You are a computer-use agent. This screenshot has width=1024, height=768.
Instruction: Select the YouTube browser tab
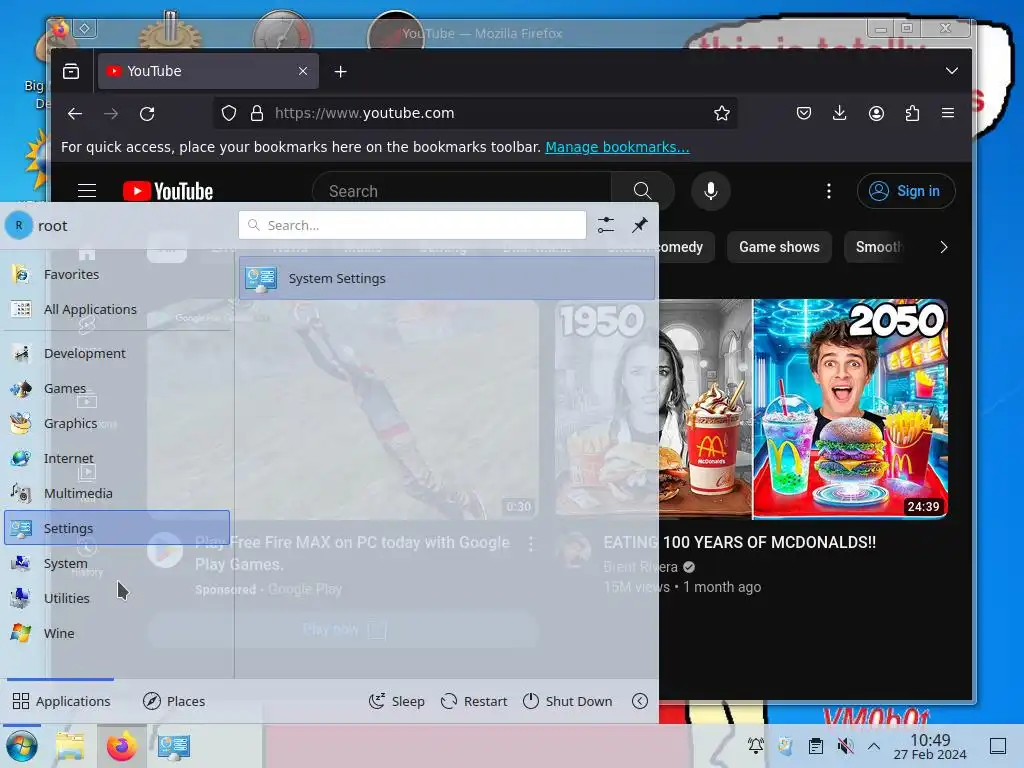208,71
